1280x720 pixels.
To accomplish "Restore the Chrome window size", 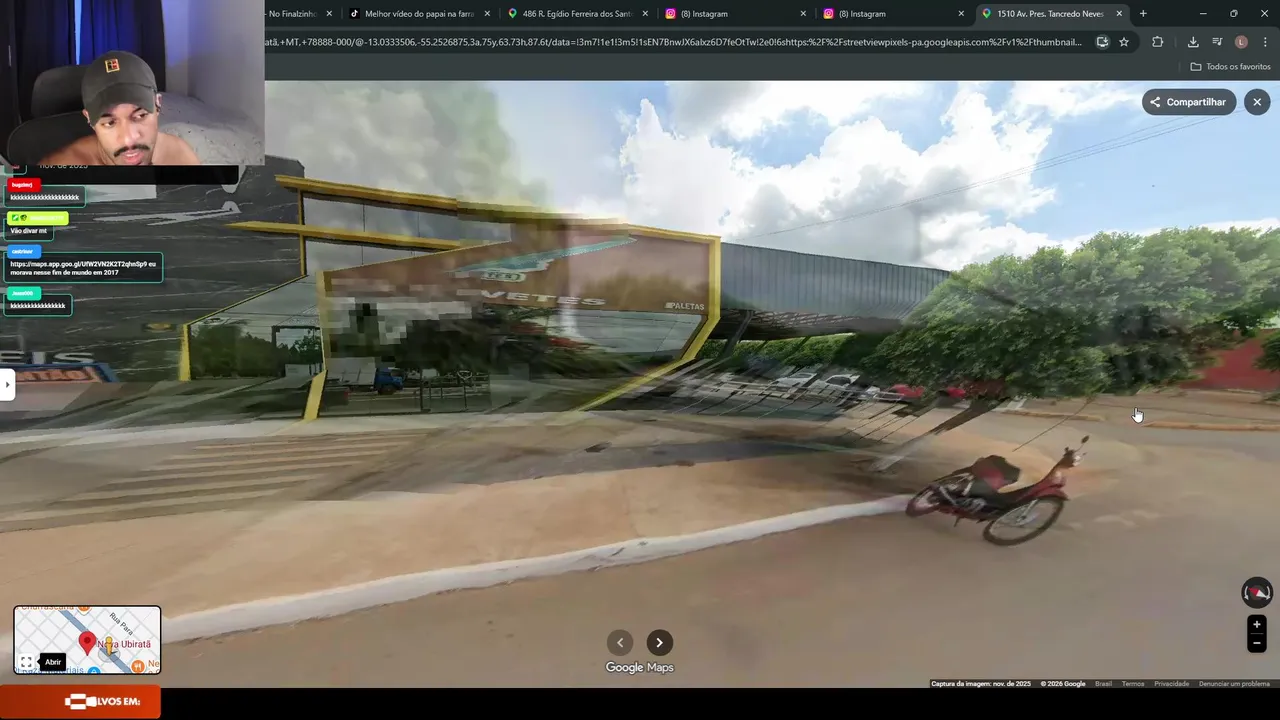I will point(1233,14).
